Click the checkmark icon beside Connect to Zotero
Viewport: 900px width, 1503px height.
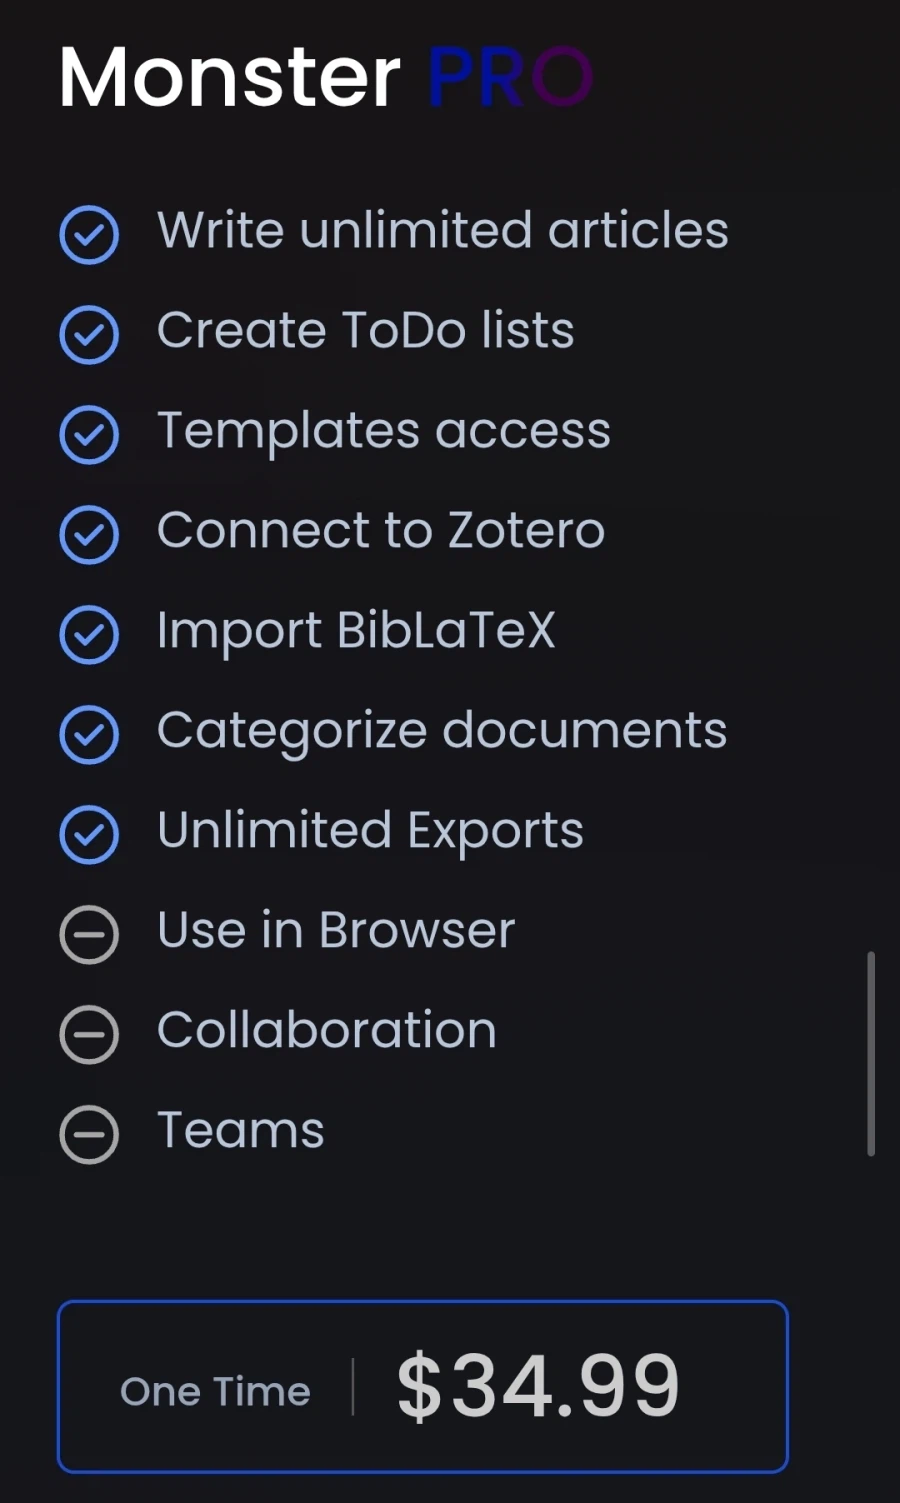[89, 535]
